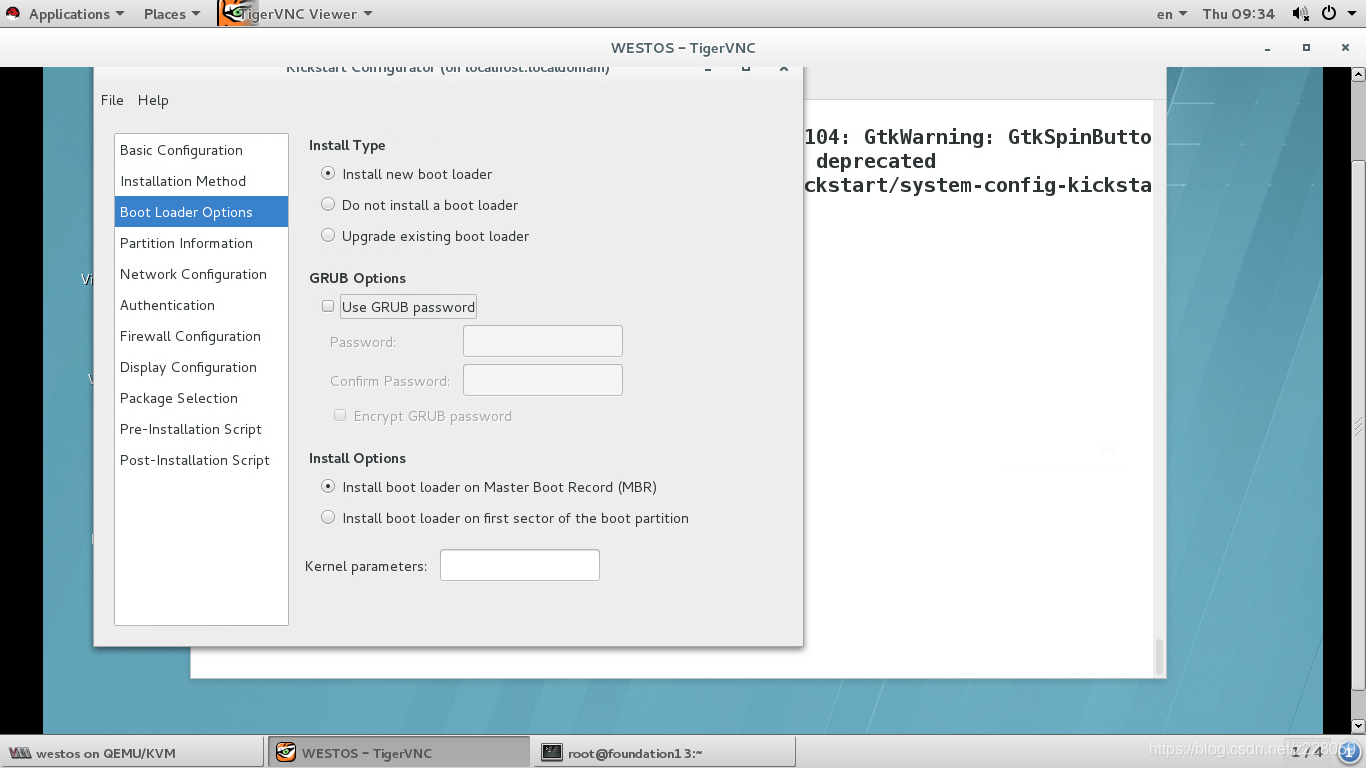1366x768 pixels.
Task: Switch to westos on QEMU/KVM taskbar item
Action: point(132,753)
